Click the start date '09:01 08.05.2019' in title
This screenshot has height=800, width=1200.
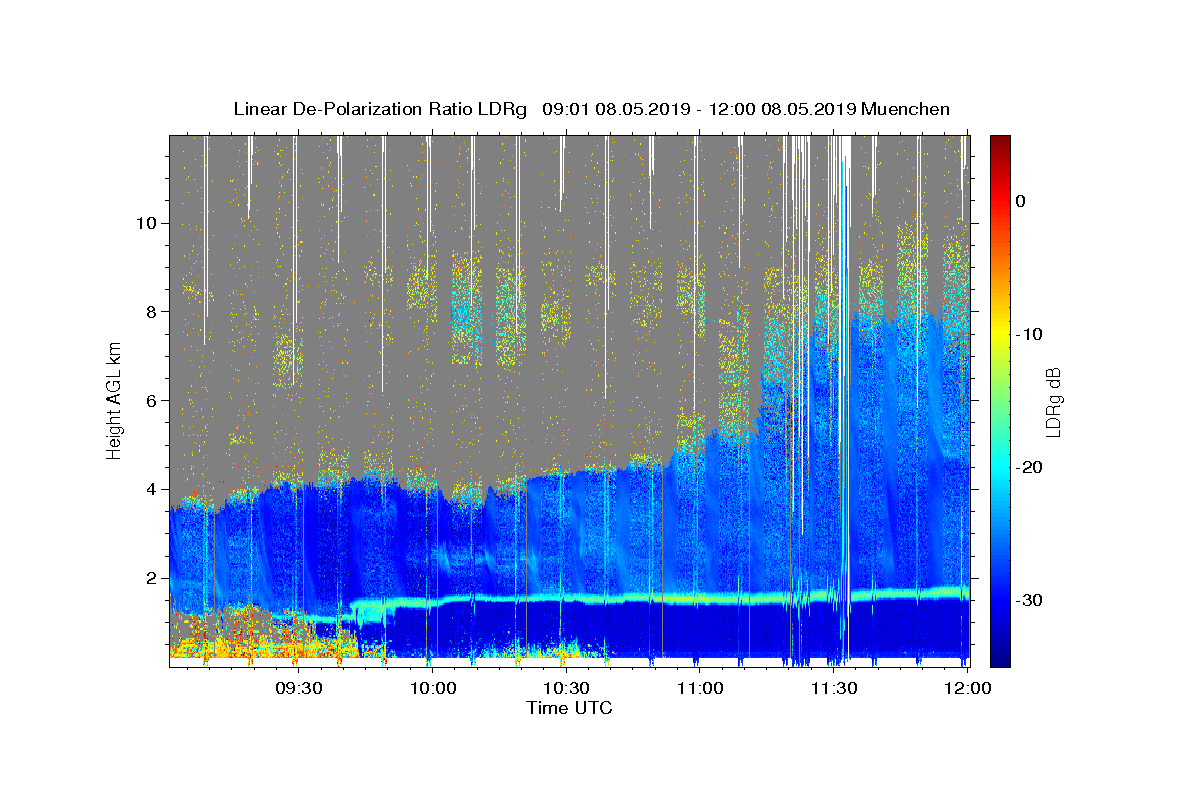616,109
